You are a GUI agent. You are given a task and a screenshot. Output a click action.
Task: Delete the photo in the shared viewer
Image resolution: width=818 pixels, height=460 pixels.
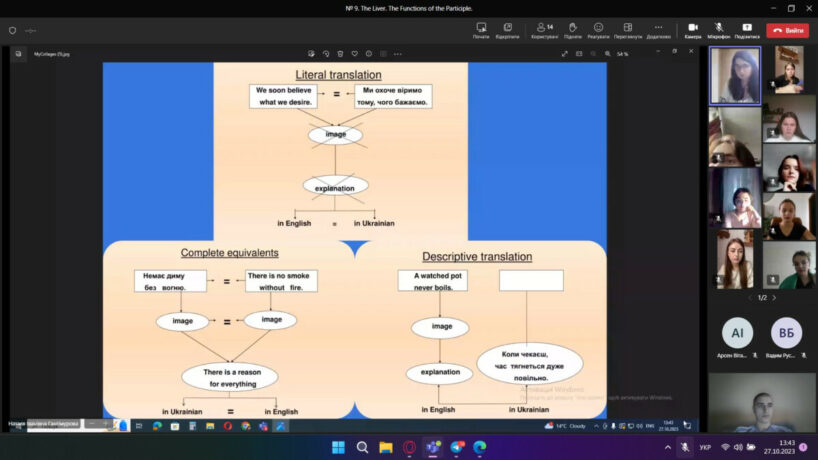click(340, 53)
